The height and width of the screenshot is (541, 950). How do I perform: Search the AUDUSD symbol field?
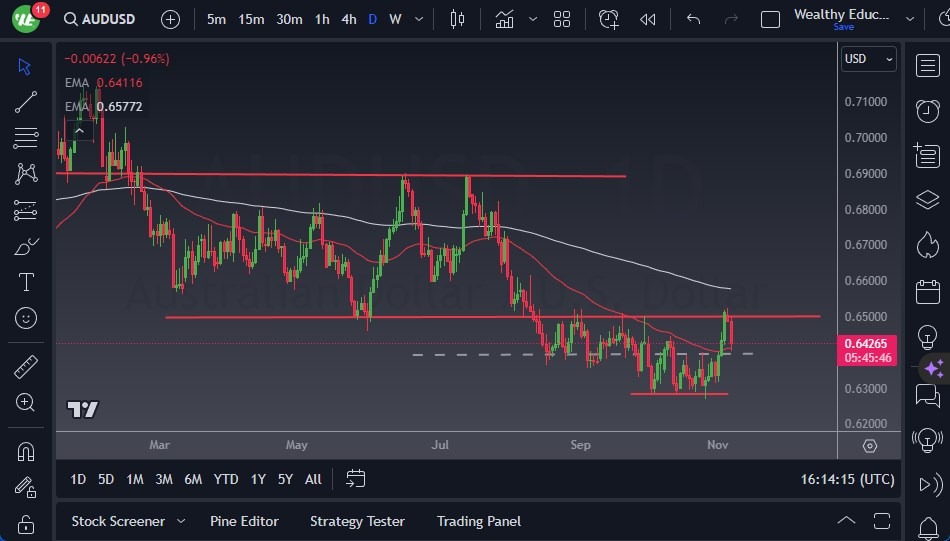point(101,19)
